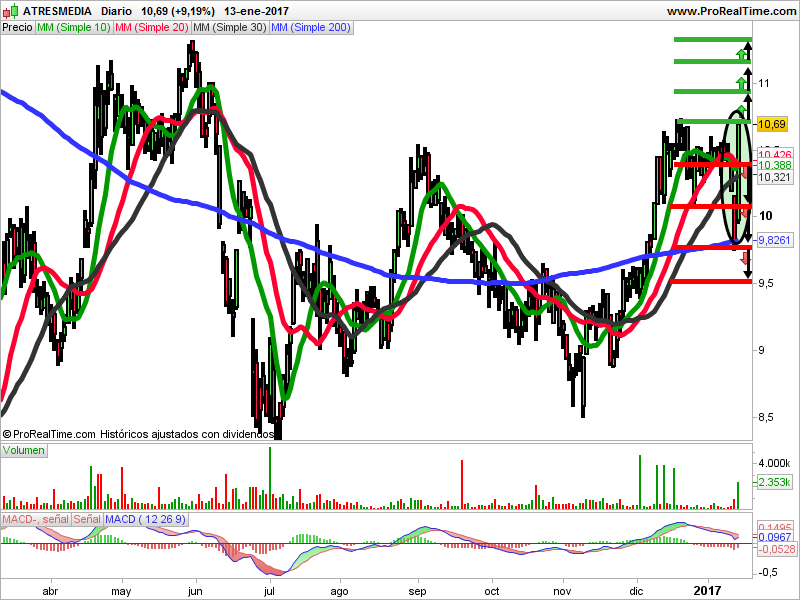
Task: Click the MM (Simple 20) legend label
Action: pos(152,28)
